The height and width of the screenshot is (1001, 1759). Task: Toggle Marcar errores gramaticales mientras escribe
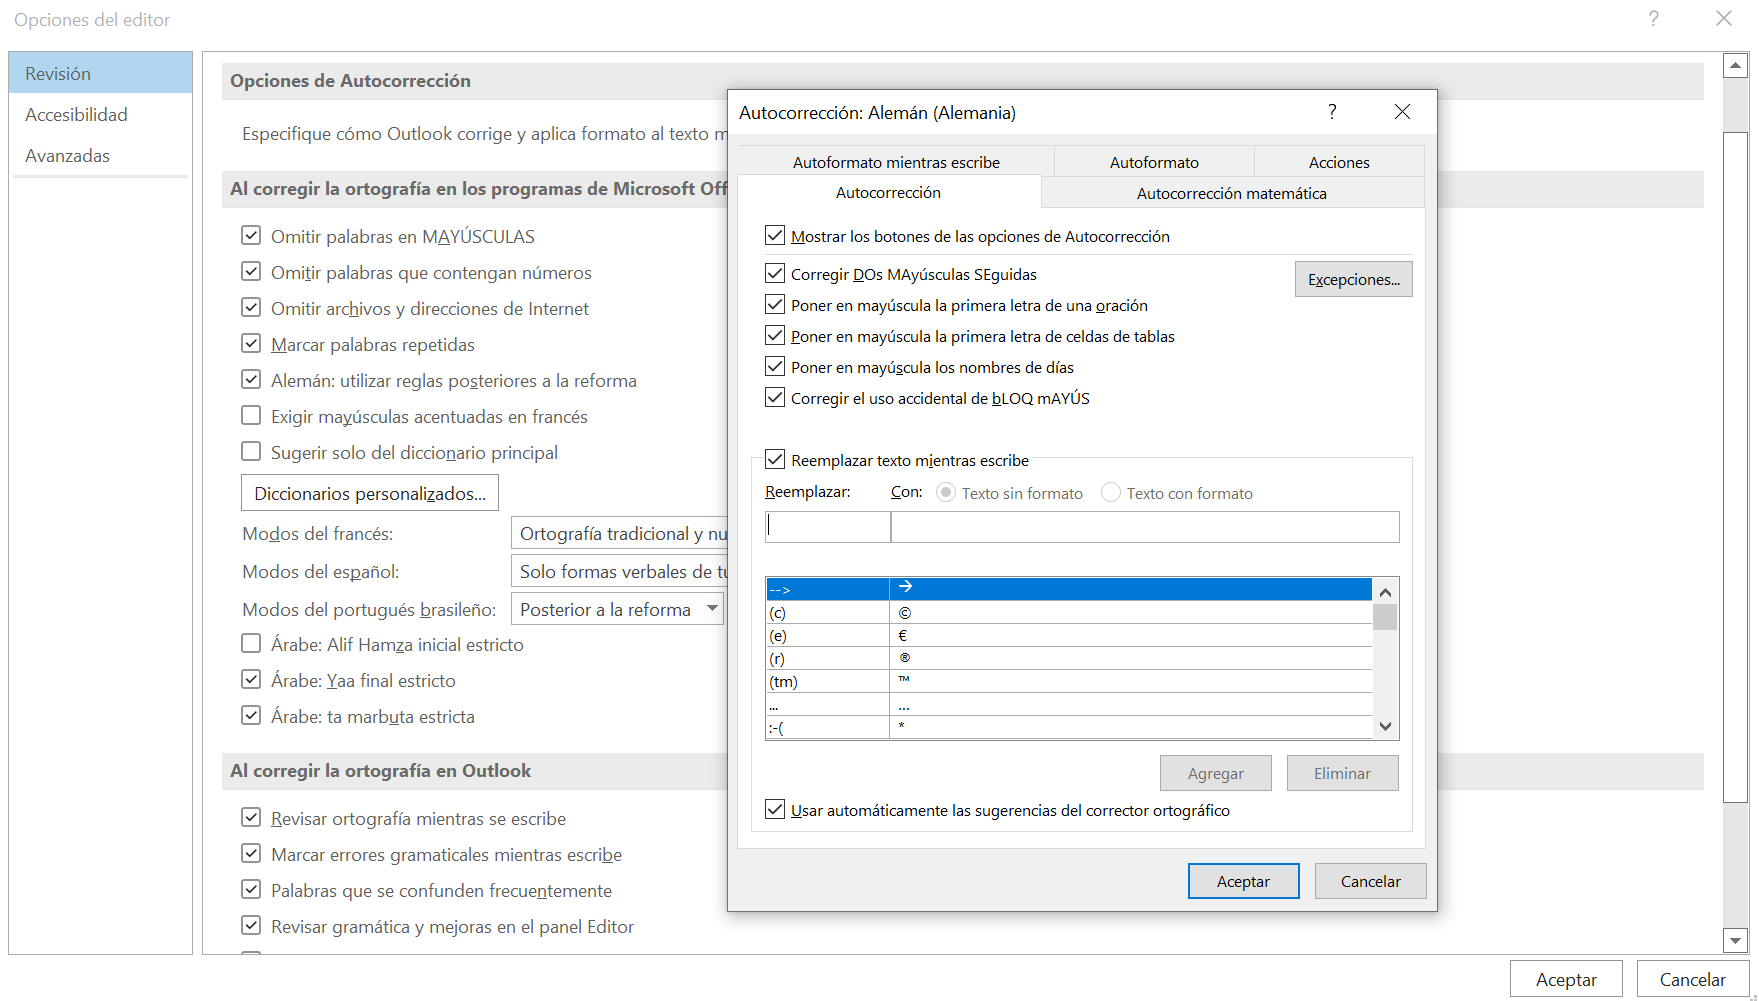[x=251, y=854]
